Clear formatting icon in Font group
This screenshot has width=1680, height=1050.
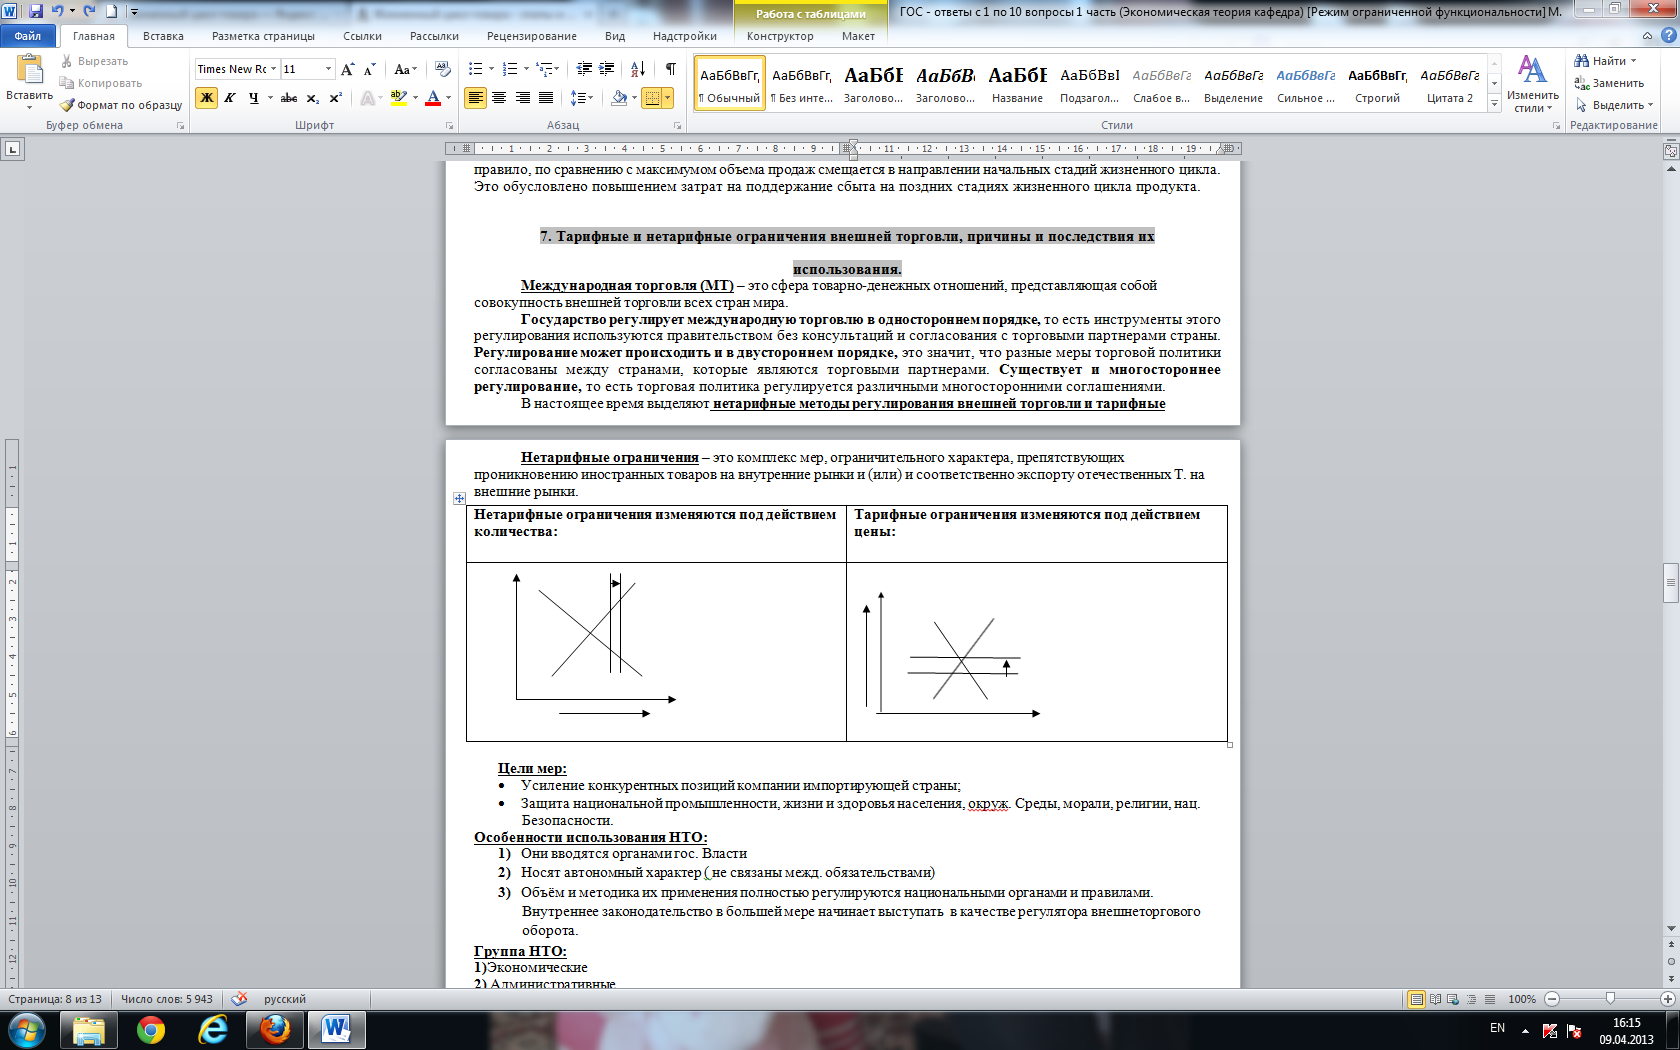(x=442, y=69)
